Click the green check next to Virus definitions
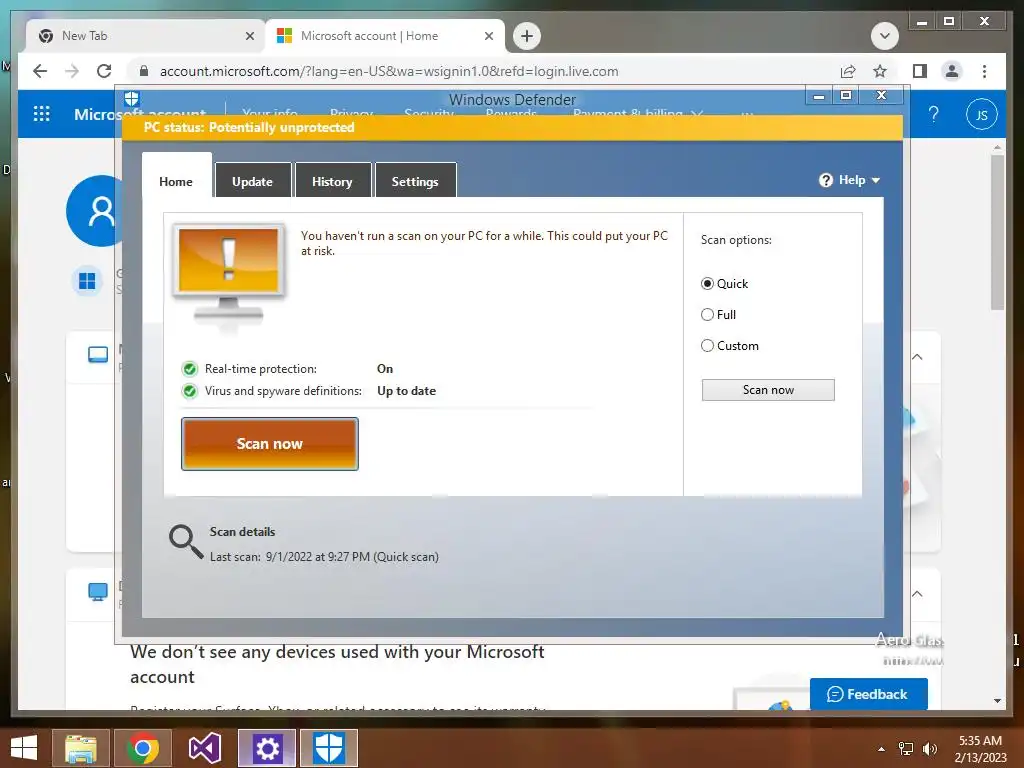The width and height of the screenshot is (1024, 768). pyautogui.click(x=189, y=391)
